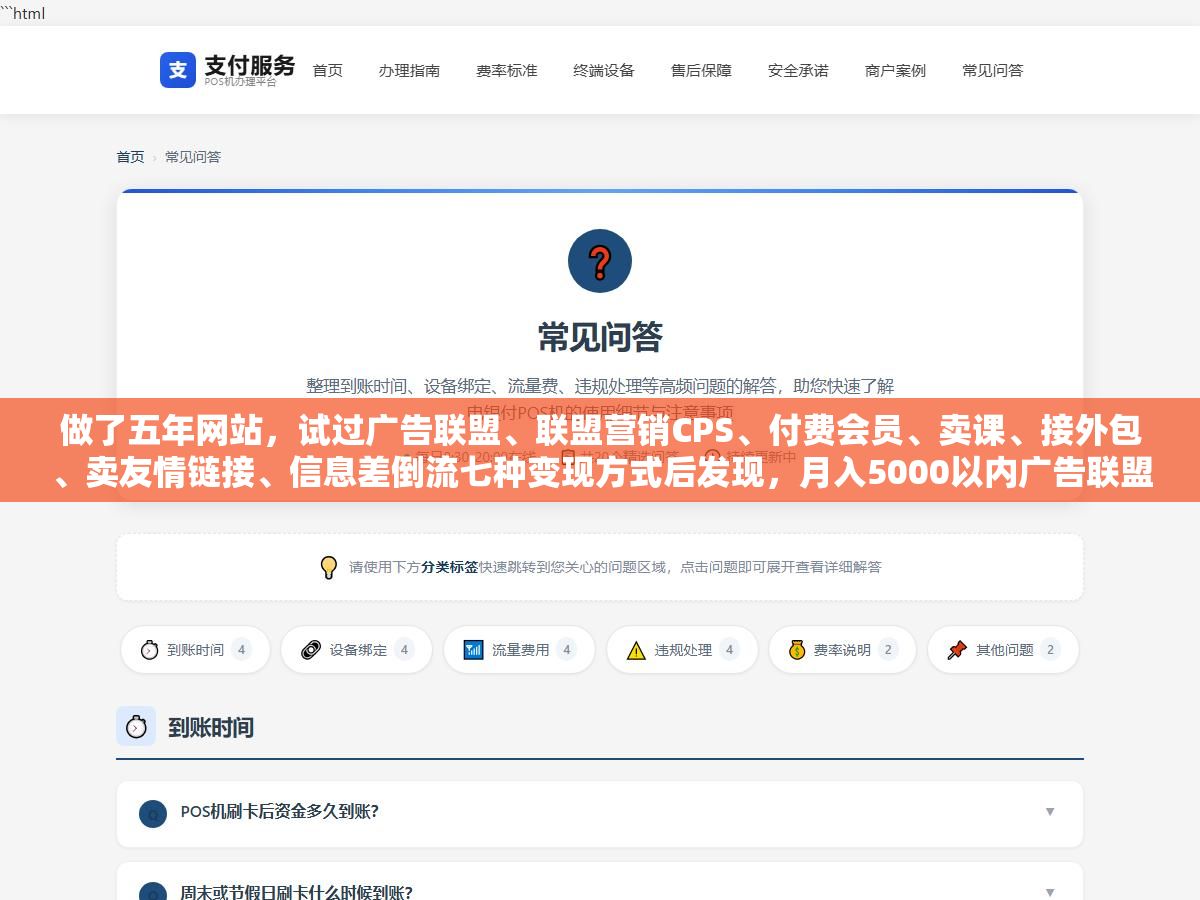Jump to 违规处理 category tag
1200x900 pixels.
coord(682,650)
